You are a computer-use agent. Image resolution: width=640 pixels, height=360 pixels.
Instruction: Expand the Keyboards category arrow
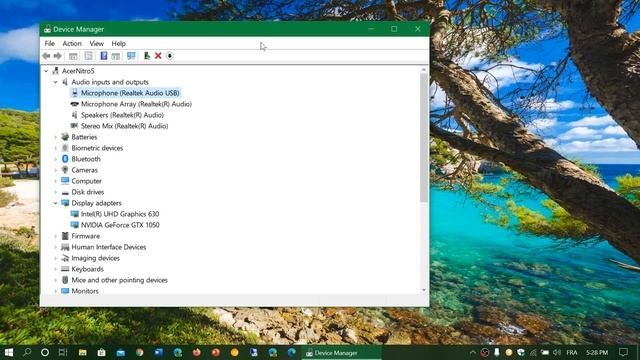[x=56, y=269]
